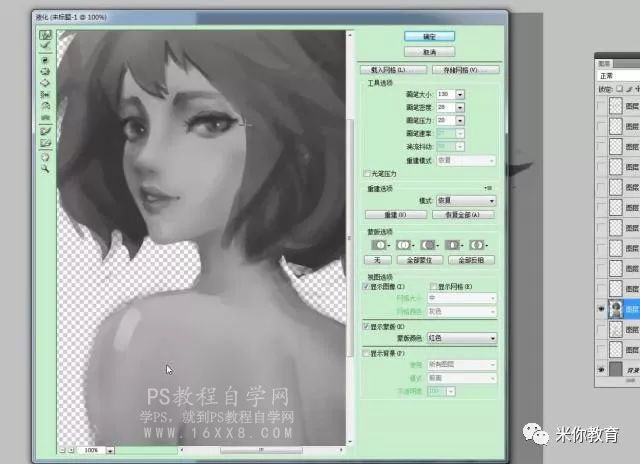Uncheck the 显示蒙版 show mask checkbox
Screen dimensions: 640x464
click(366, 326)
